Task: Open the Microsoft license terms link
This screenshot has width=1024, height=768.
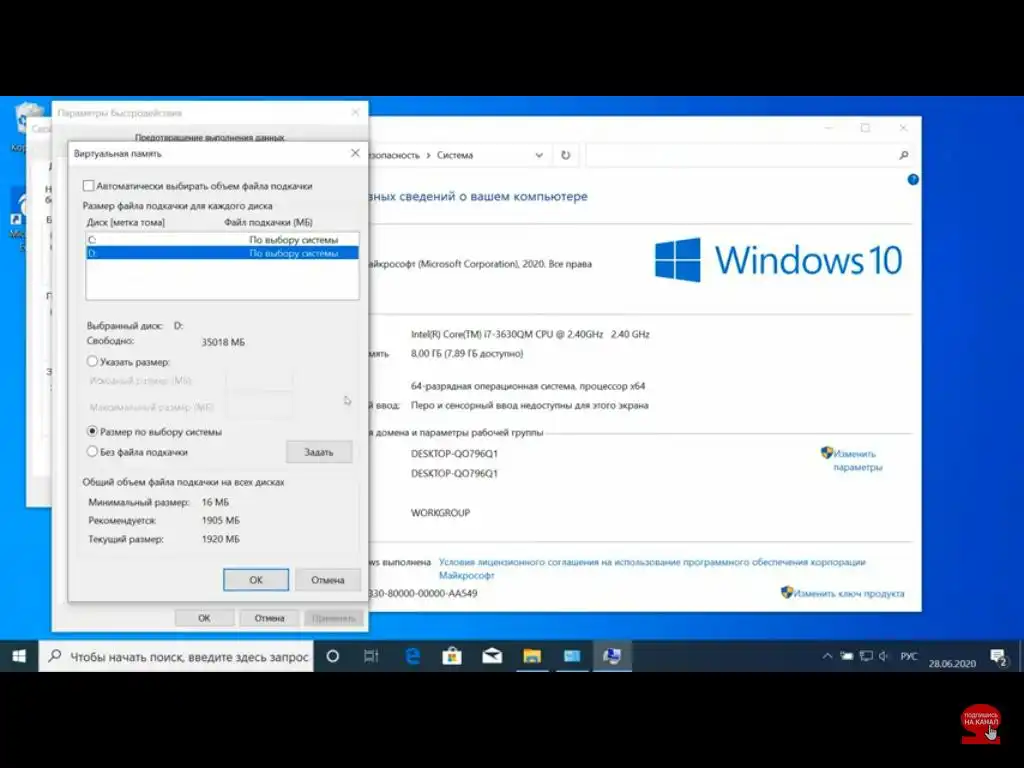Action: pos(652,569)
